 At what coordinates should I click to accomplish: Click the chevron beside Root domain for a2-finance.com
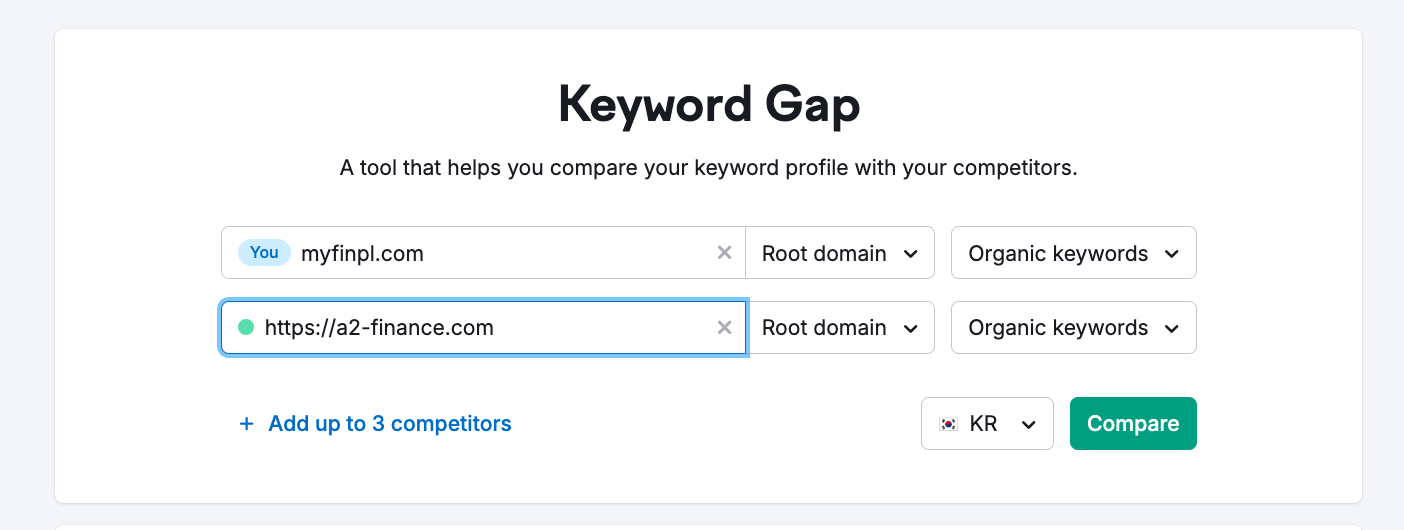910,328
